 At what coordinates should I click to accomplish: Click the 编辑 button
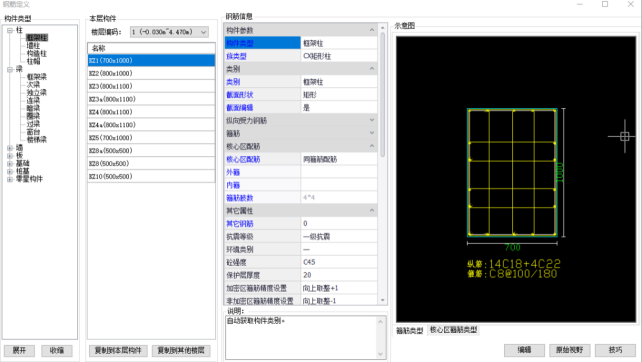(524, 350)
